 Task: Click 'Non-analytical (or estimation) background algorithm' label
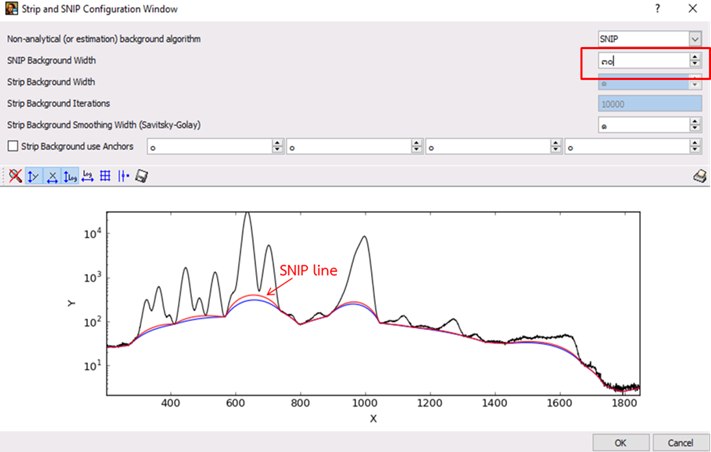pyautogui.click(x=104, y=39)
